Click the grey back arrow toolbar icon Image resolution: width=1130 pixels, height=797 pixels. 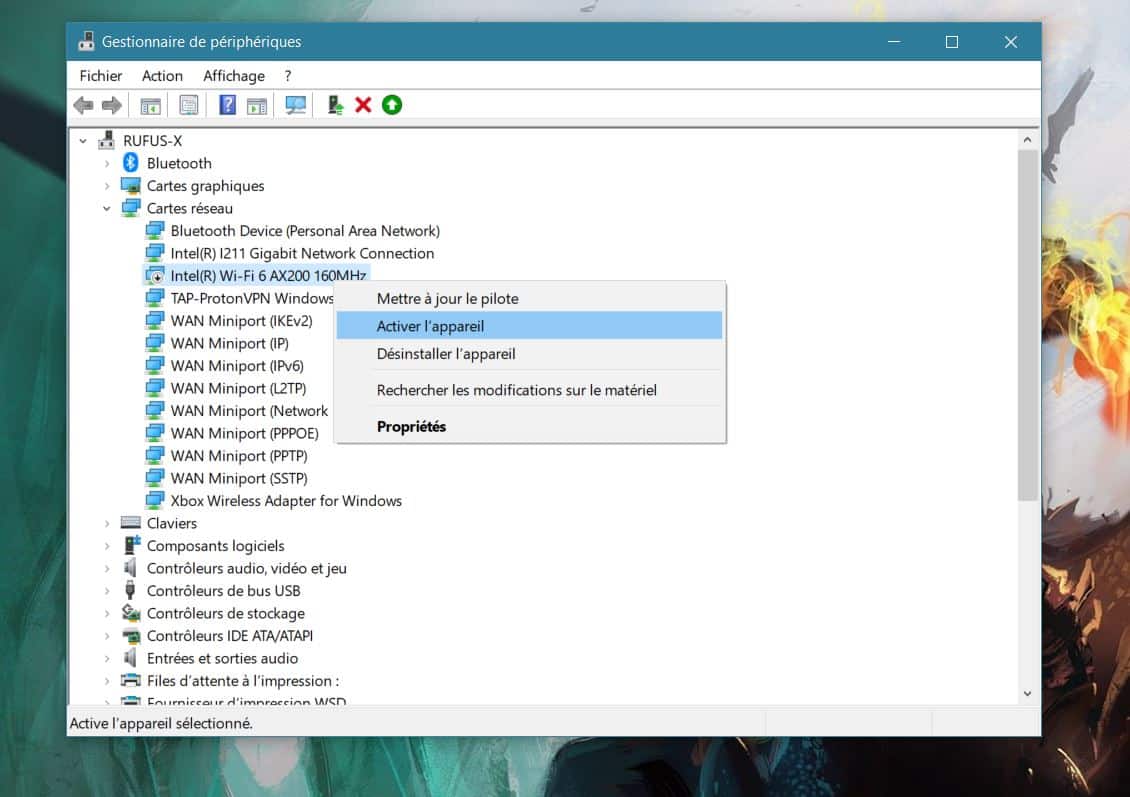pyautogui.click(x=84, y=105)
